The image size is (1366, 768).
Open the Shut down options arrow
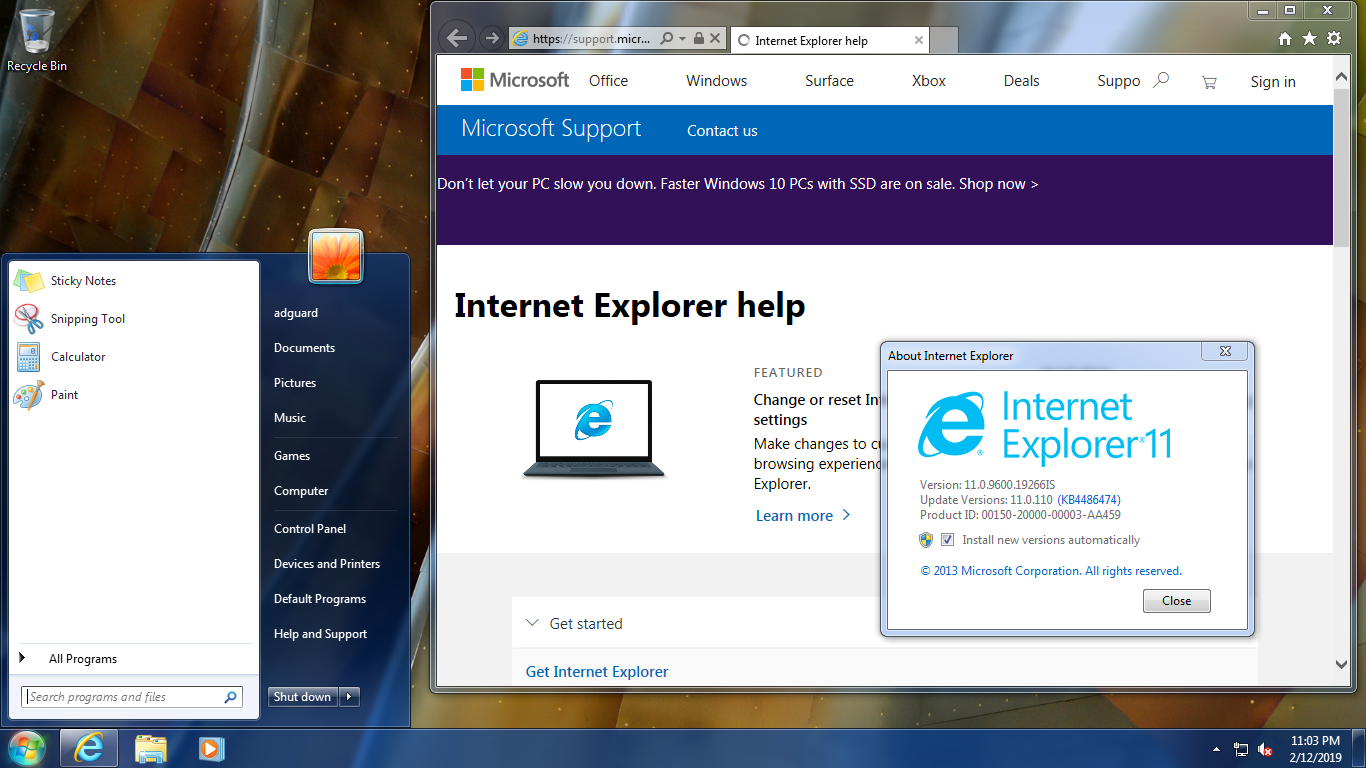(349, 697)
